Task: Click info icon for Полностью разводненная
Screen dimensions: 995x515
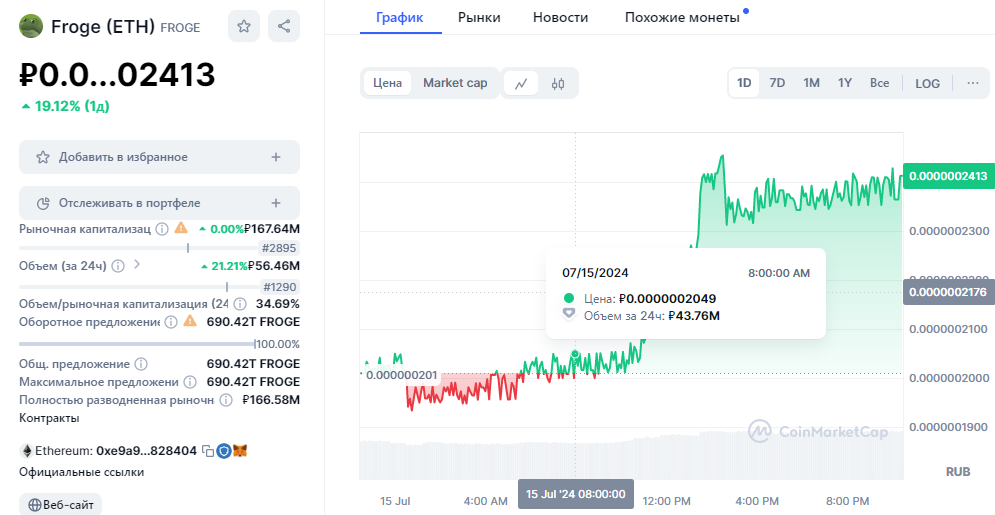Action: [225, 400]
